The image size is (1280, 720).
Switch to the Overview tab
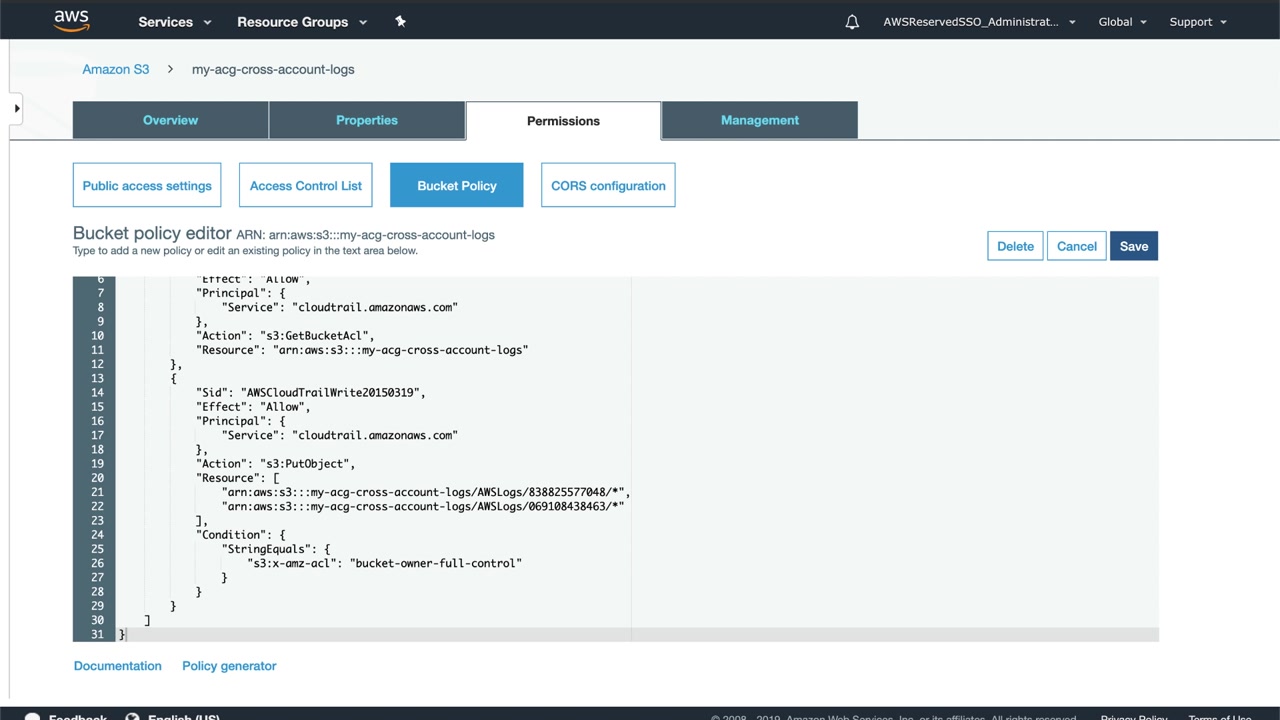coord(170,120)
